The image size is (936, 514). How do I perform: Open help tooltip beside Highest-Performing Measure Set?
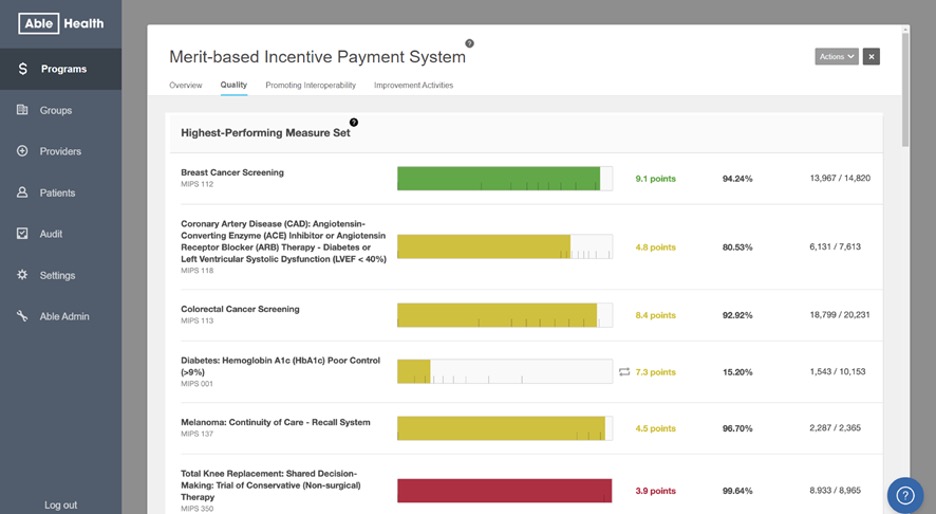pyautogui.click(x=353, y=122)
